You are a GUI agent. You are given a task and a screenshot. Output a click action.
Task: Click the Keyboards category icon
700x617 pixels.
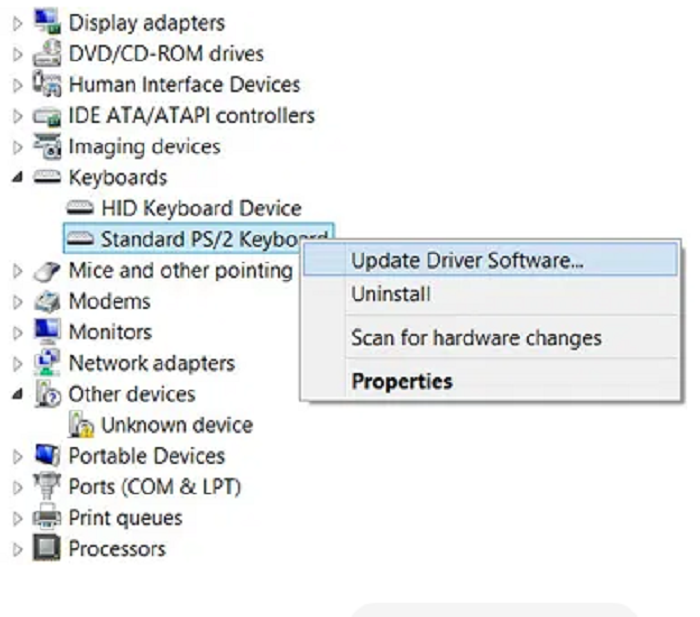(x=47, y=177)
